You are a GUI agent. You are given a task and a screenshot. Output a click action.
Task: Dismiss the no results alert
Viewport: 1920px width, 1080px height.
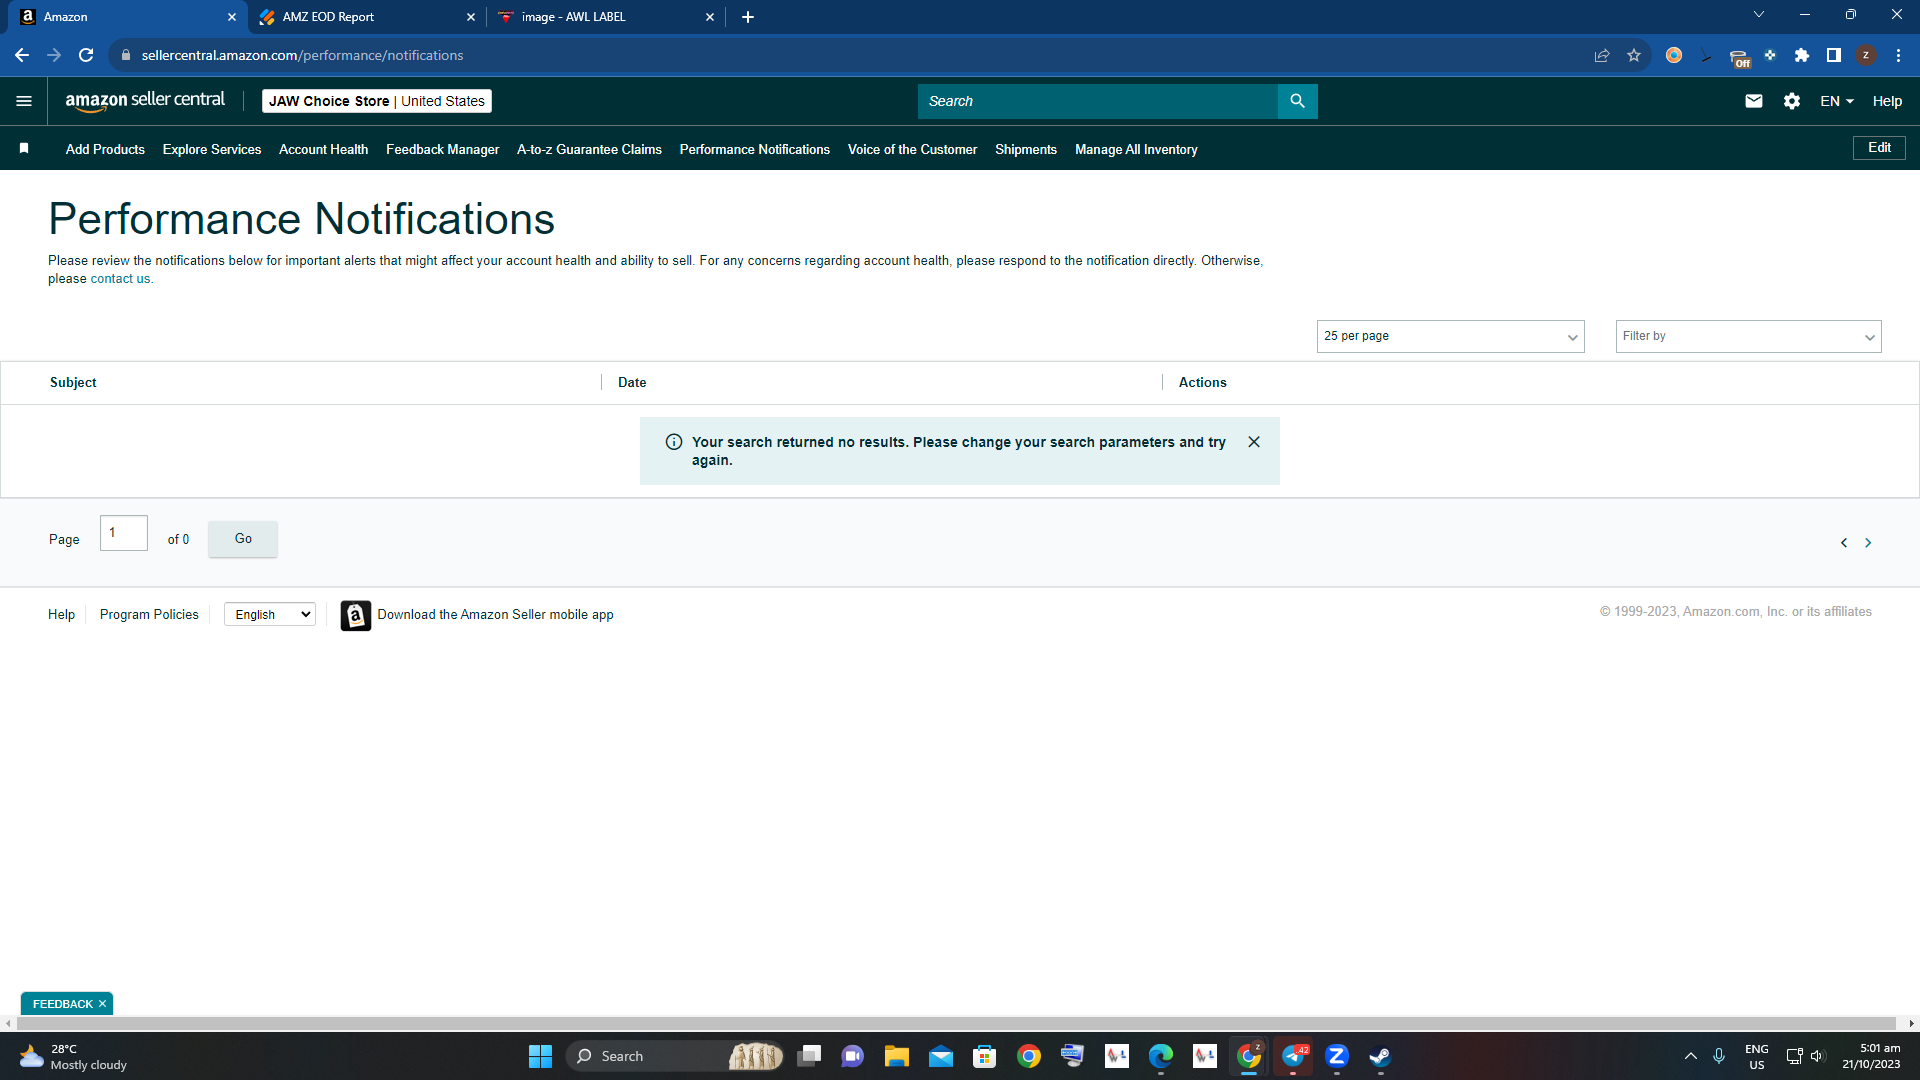tap(1254, 442)
